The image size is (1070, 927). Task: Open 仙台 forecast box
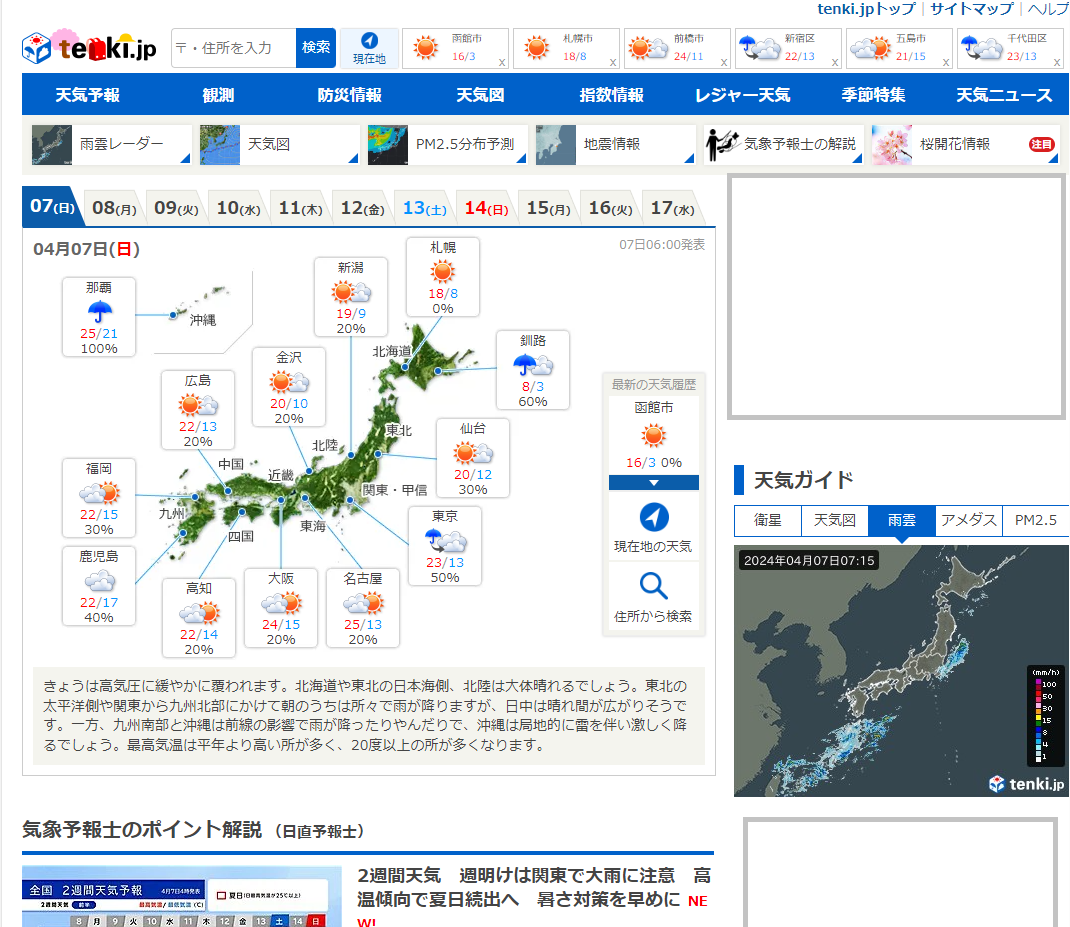(473, 457)
